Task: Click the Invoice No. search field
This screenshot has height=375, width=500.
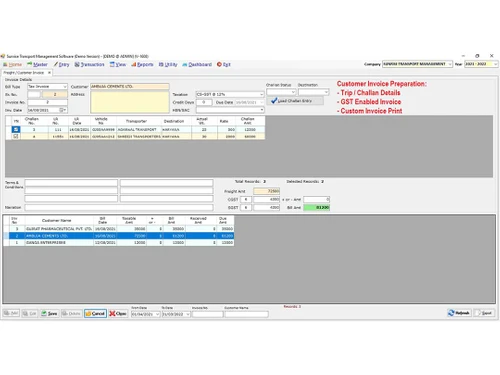Action: coord(207,314)
